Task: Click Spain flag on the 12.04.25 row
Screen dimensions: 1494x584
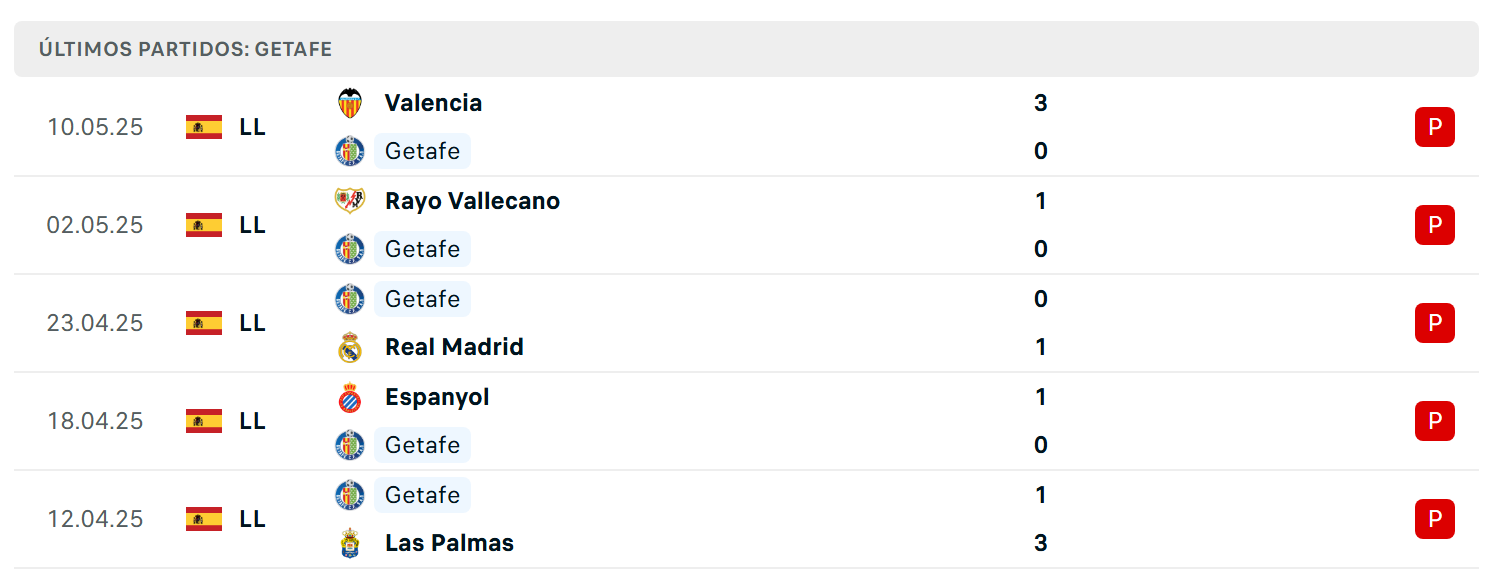Action: click(204, 519)
